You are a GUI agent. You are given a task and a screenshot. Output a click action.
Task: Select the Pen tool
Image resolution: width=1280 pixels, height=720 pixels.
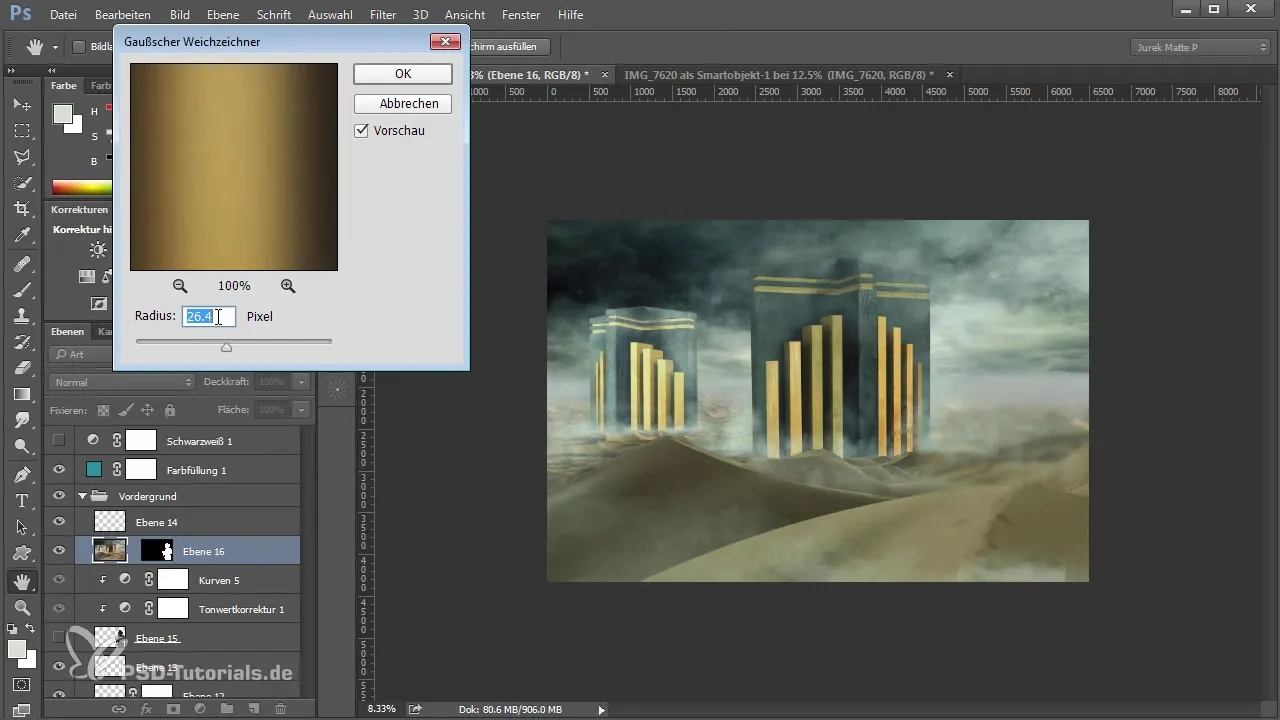click(21, 474)
